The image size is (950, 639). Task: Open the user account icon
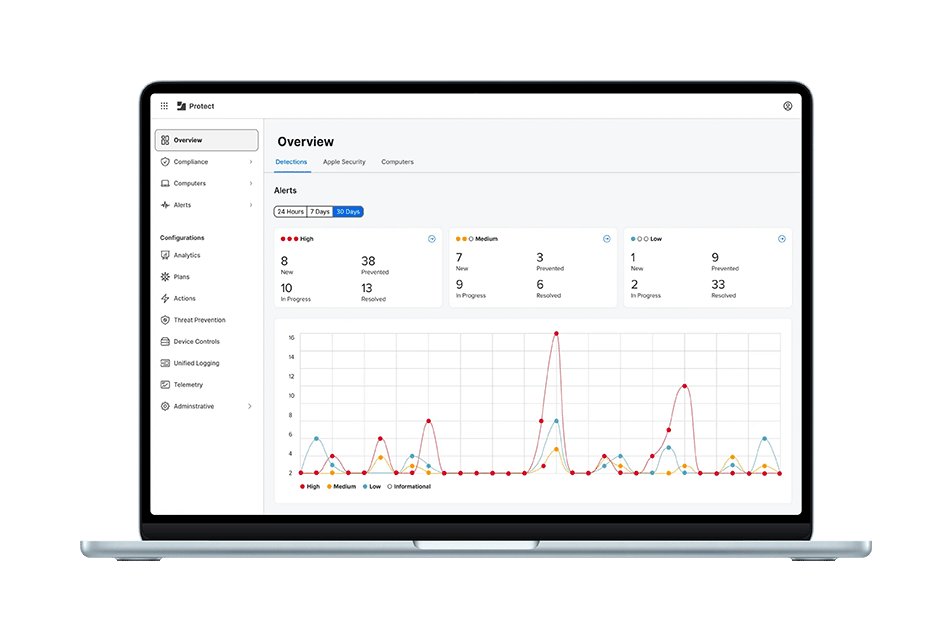787,106
